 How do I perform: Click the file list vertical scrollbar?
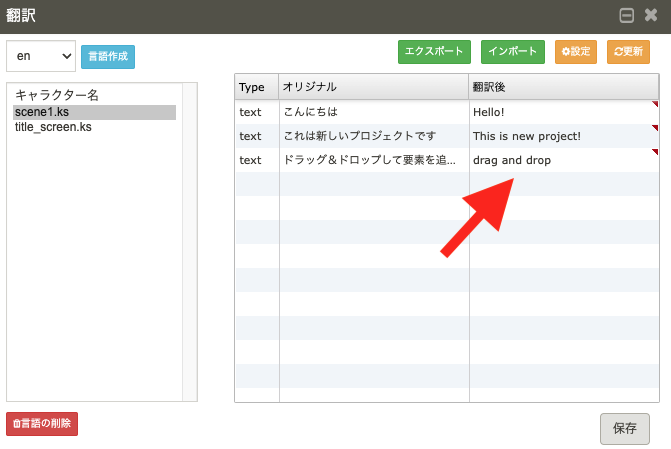[x=190, y=242]
